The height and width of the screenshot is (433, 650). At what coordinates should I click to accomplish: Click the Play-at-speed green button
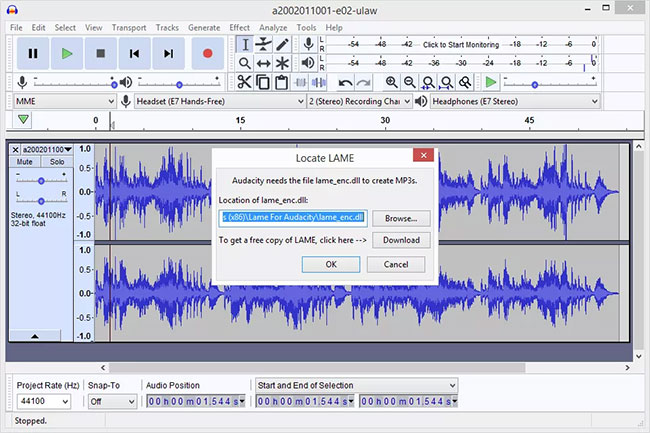[x=490, y=82]
